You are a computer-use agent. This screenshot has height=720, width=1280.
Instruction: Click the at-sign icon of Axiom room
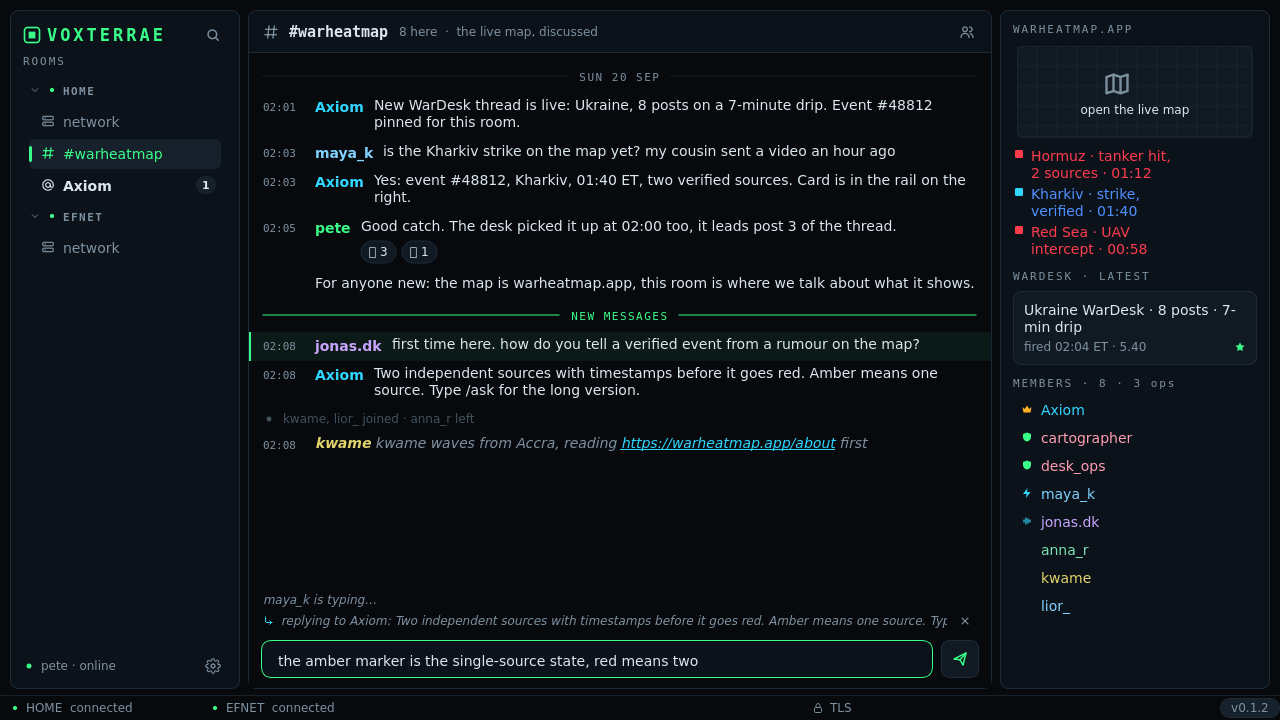click(48, 186)
